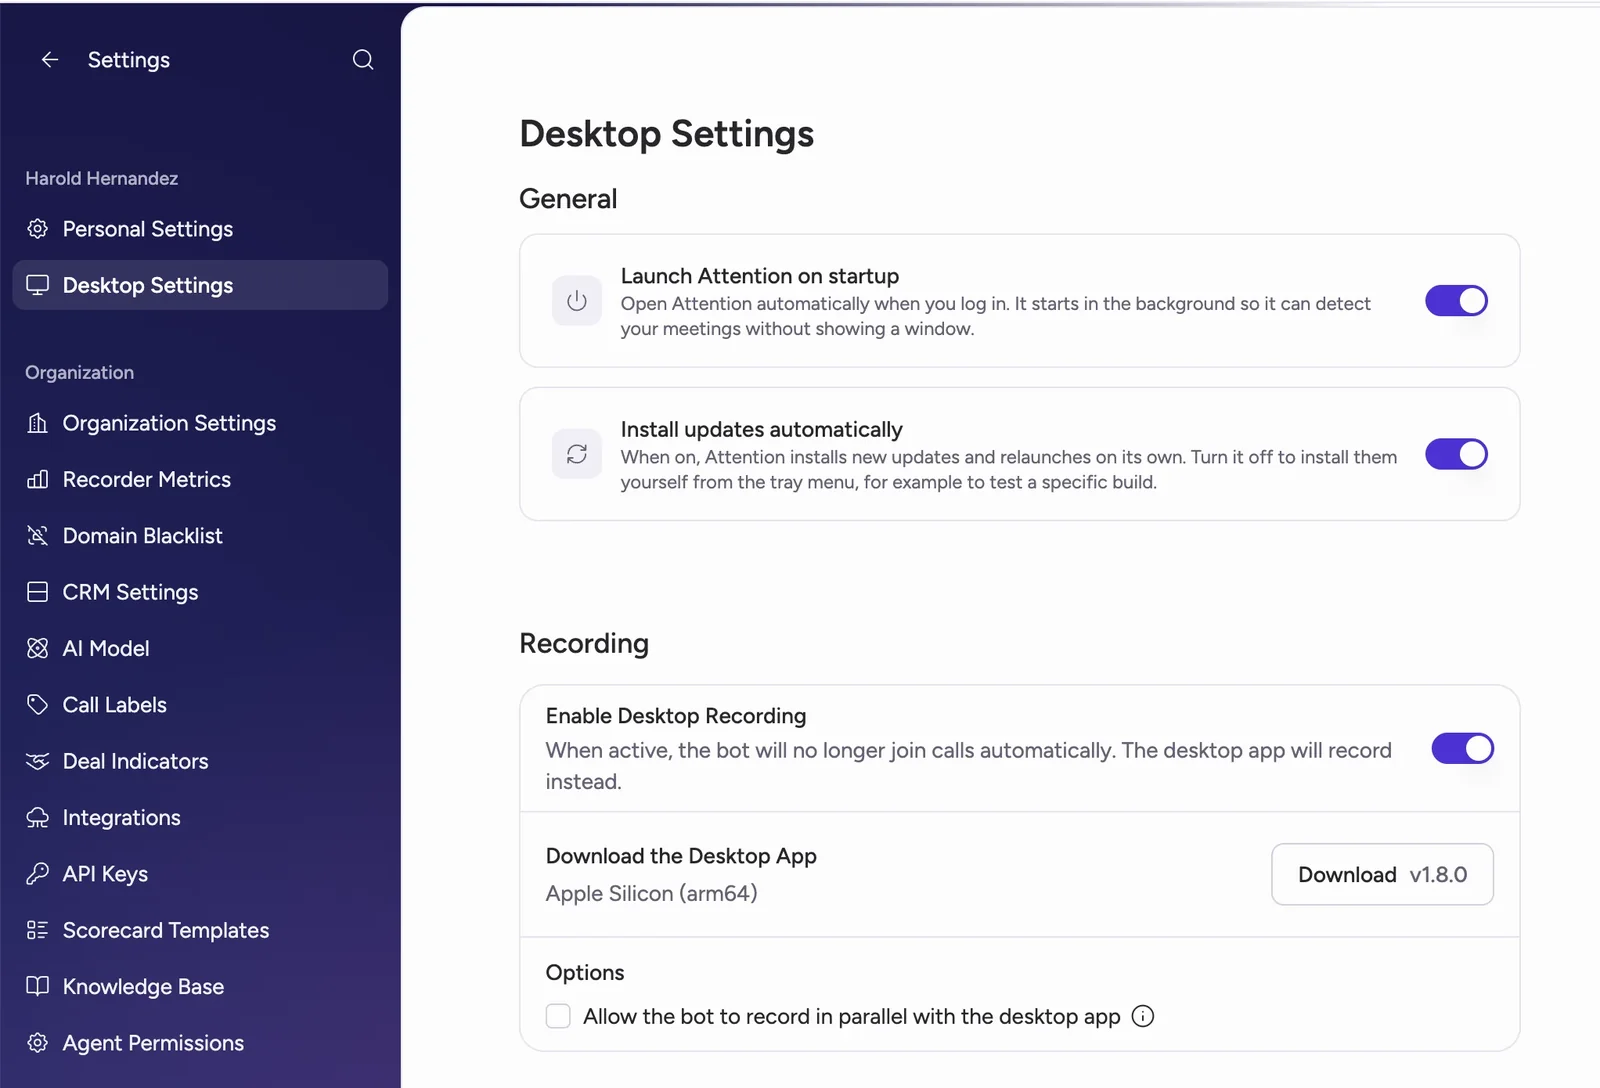
Task: Go to CRM Settings
Action: pyautogui.click(x=200, y=592)
